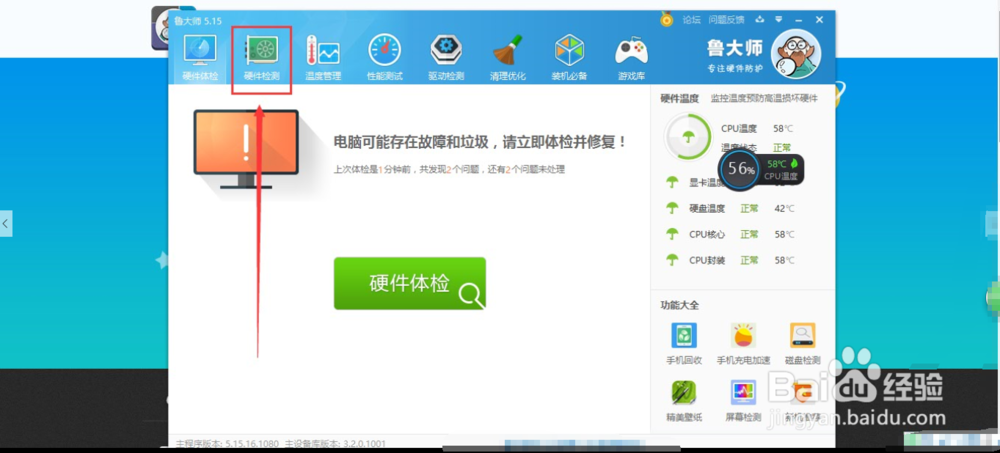Screen dimensions: 1000x453
Task: Click the previous-image arrow at left page edge
Action: pyautogui.click(x=6, y=224)
